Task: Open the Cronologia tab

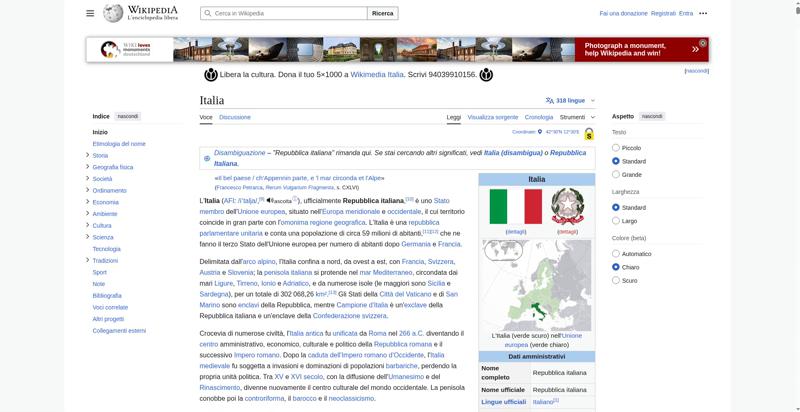Action: pyautogui.click(x=539, y=117)
